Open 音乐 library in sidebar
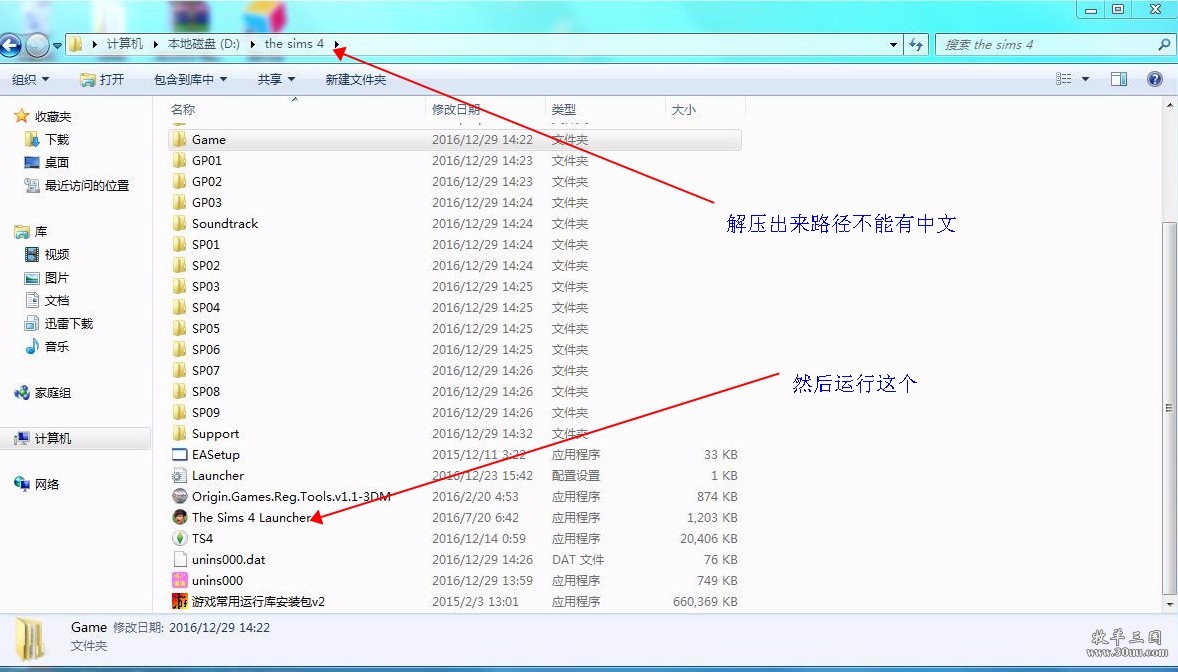This screenshot has height=672, width=1178. tap(57, 347)
